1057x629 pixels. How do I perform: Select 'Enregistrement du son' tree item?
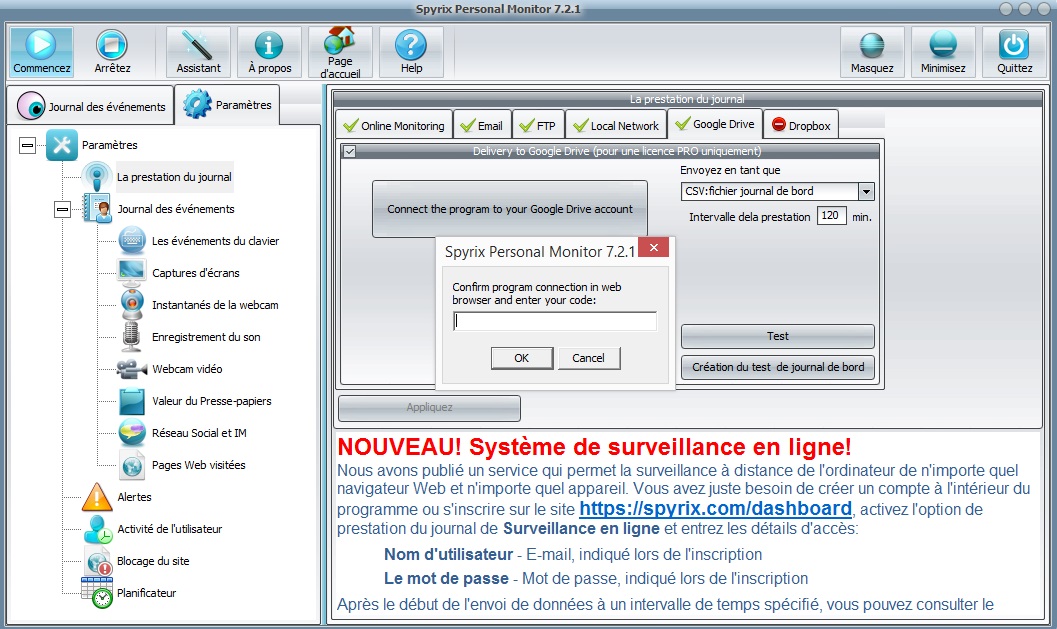pyautogui.click(x=206, y=337)
